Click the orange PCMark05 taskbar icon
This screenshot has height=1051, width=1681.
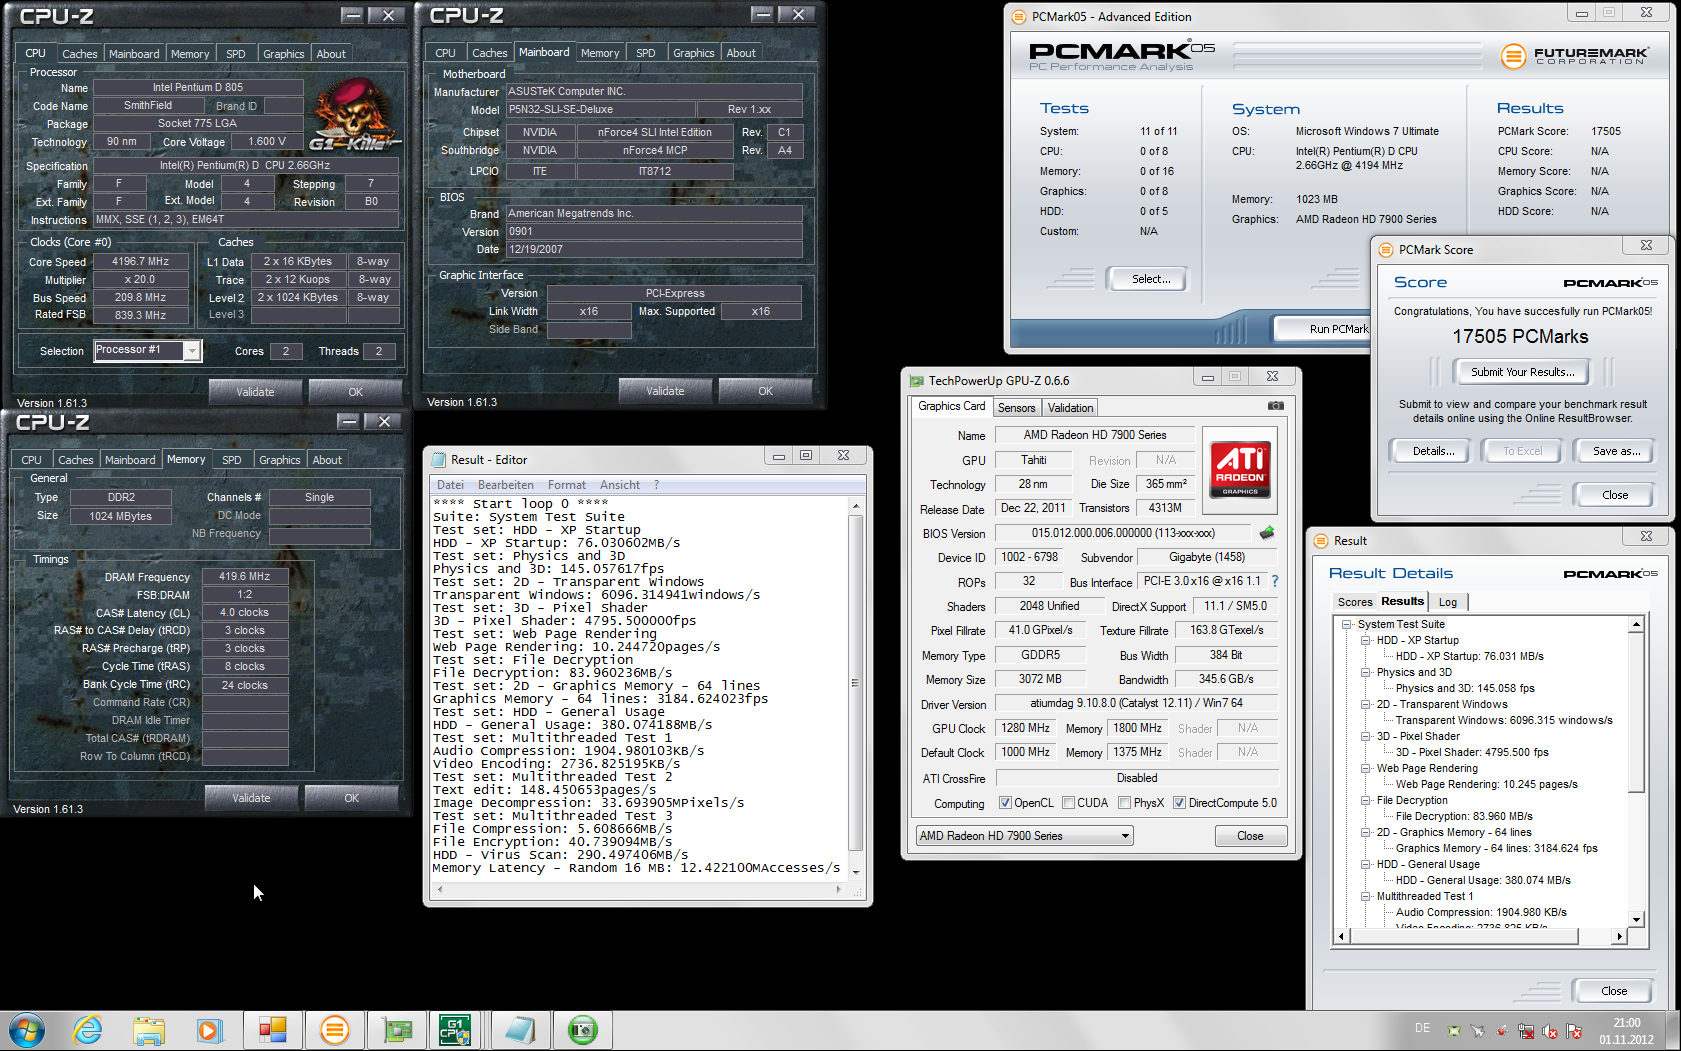click(x=334, y=1030)
